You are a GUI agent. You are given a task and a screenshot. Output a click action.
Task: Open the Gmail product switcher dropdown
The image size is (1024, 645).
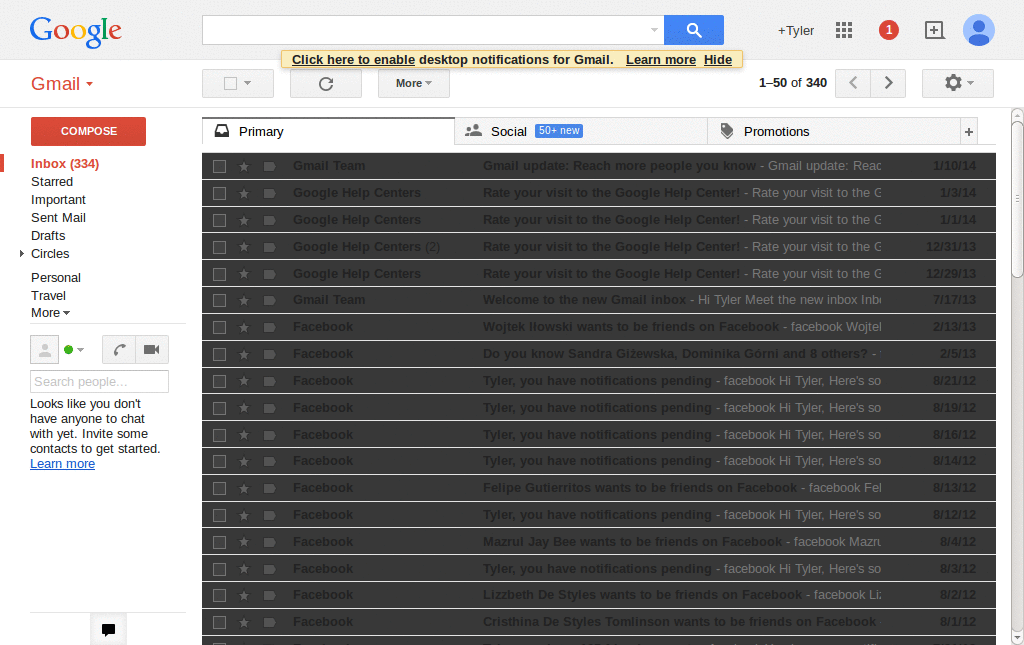(x=62, y=84)
